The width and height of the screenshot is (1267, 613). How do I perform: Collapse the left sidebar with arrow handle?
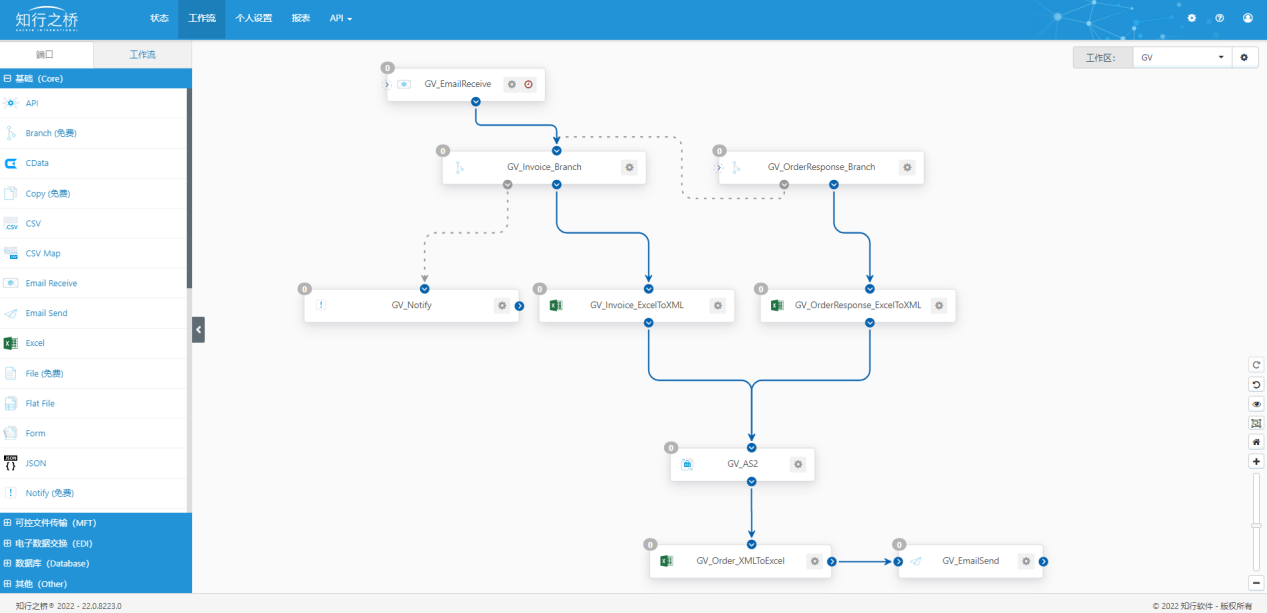pos(198,329)
